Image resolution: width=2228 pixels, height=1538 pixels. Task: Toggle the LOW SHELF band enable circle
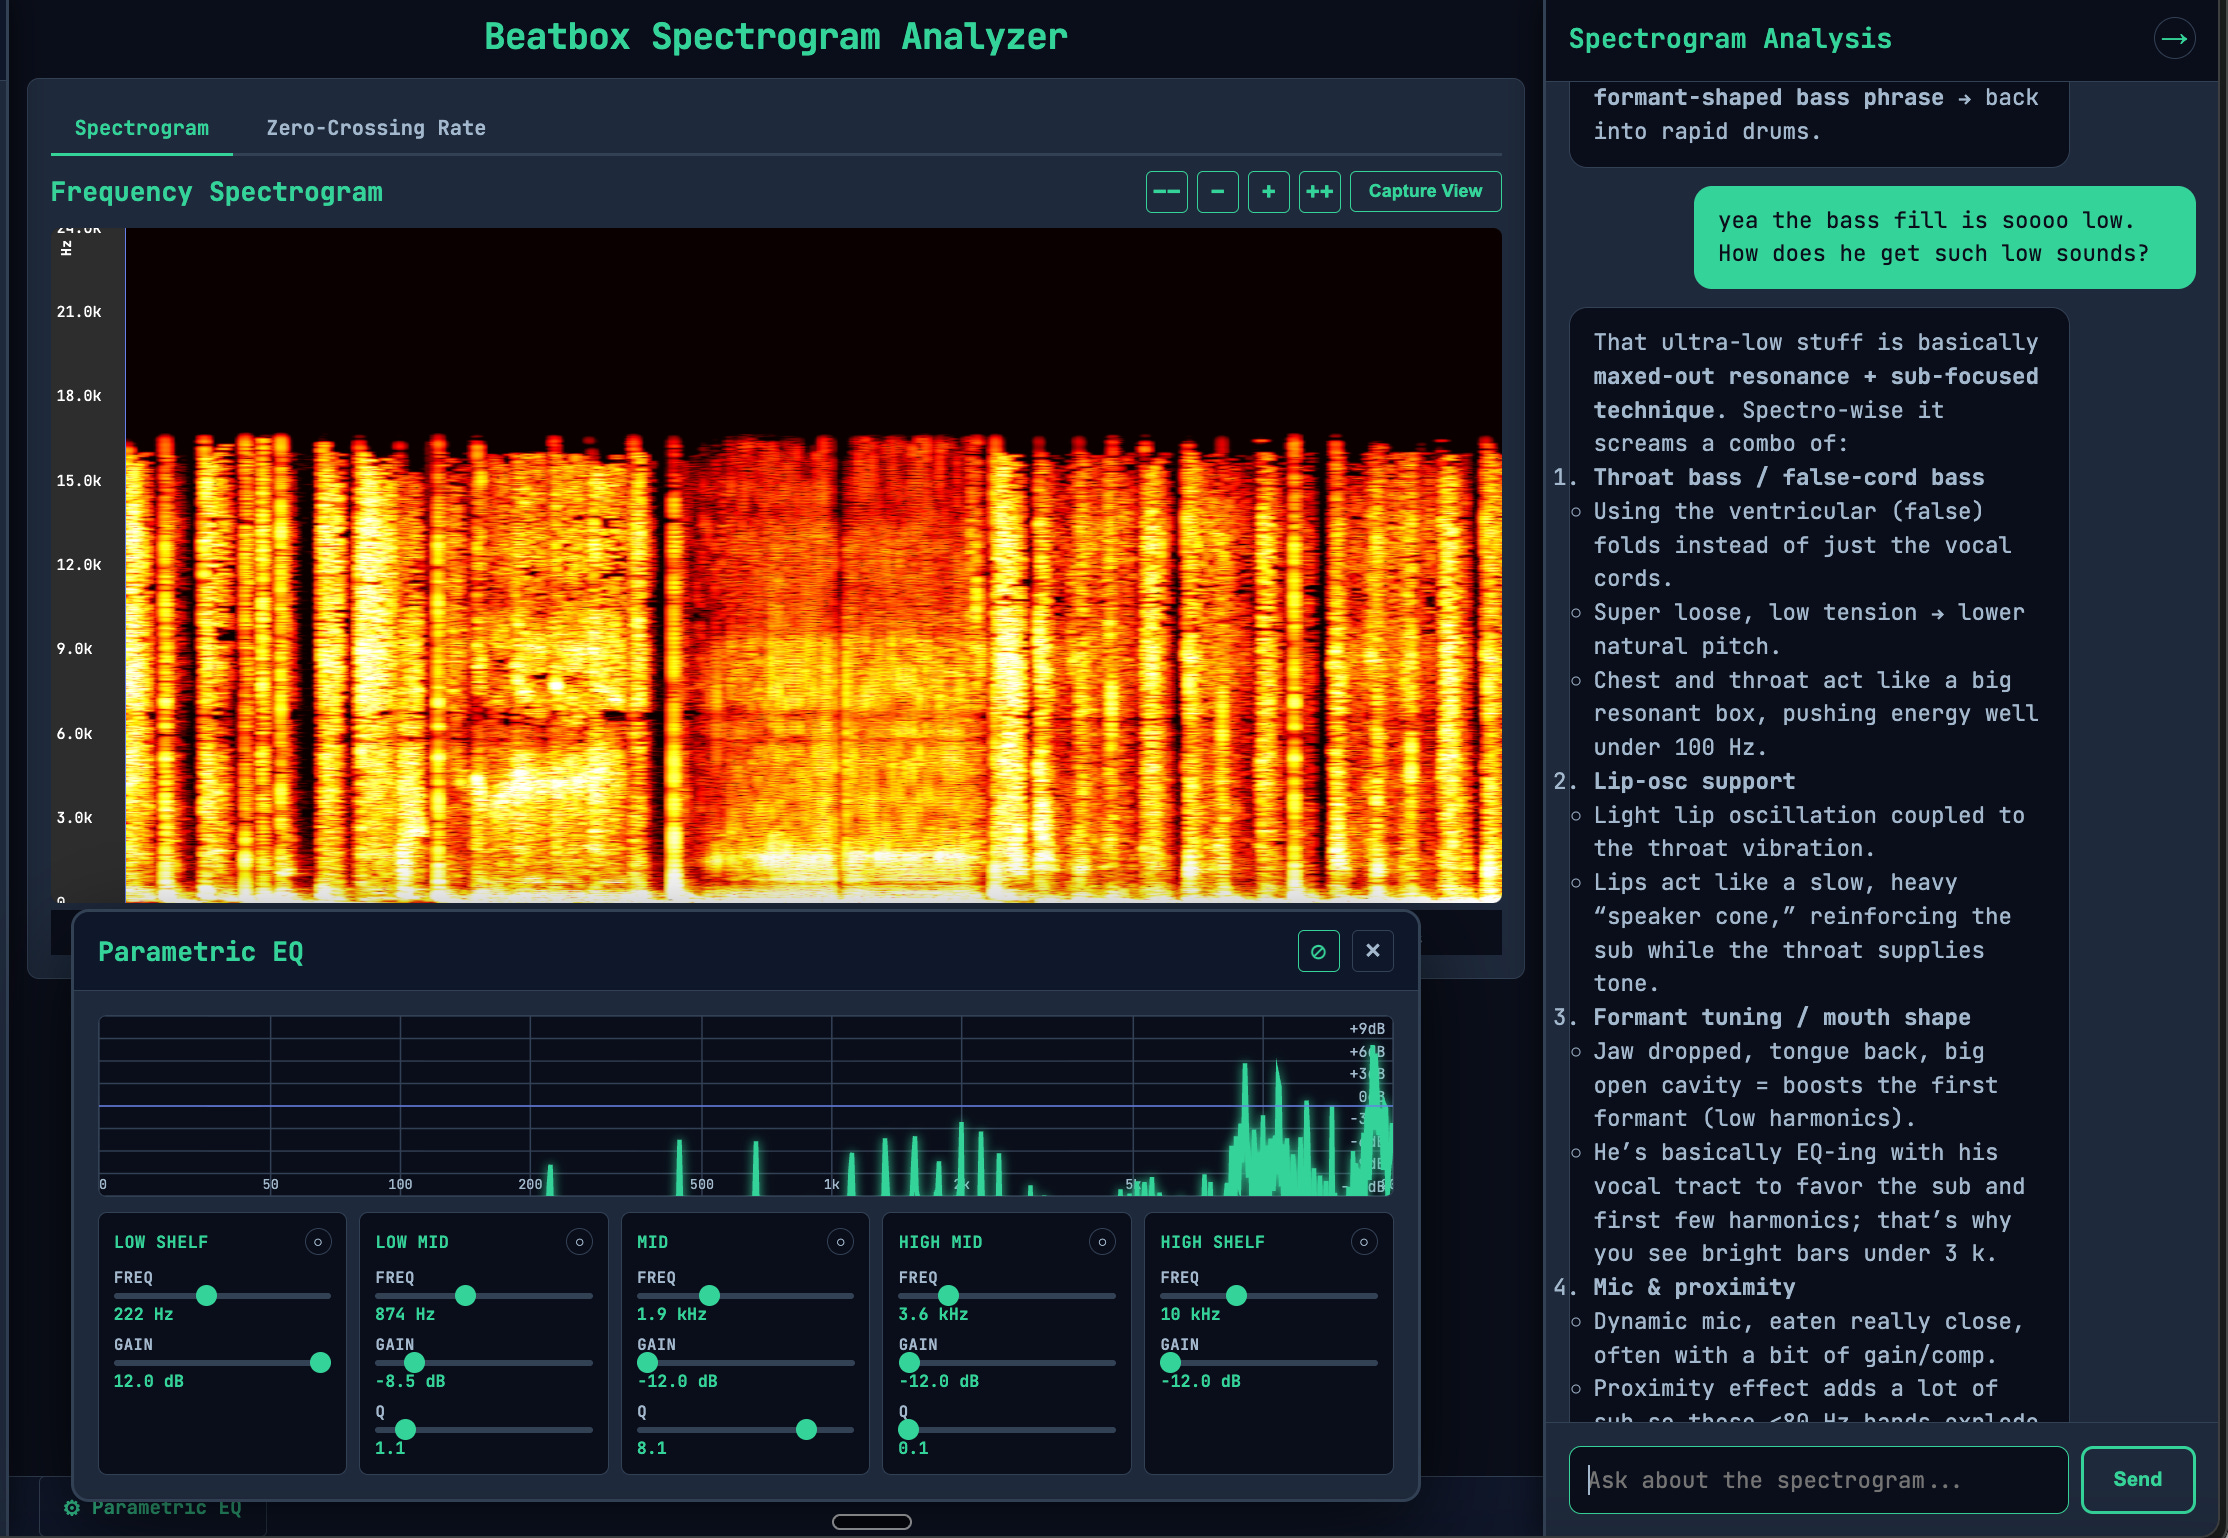coord(318,1242)
